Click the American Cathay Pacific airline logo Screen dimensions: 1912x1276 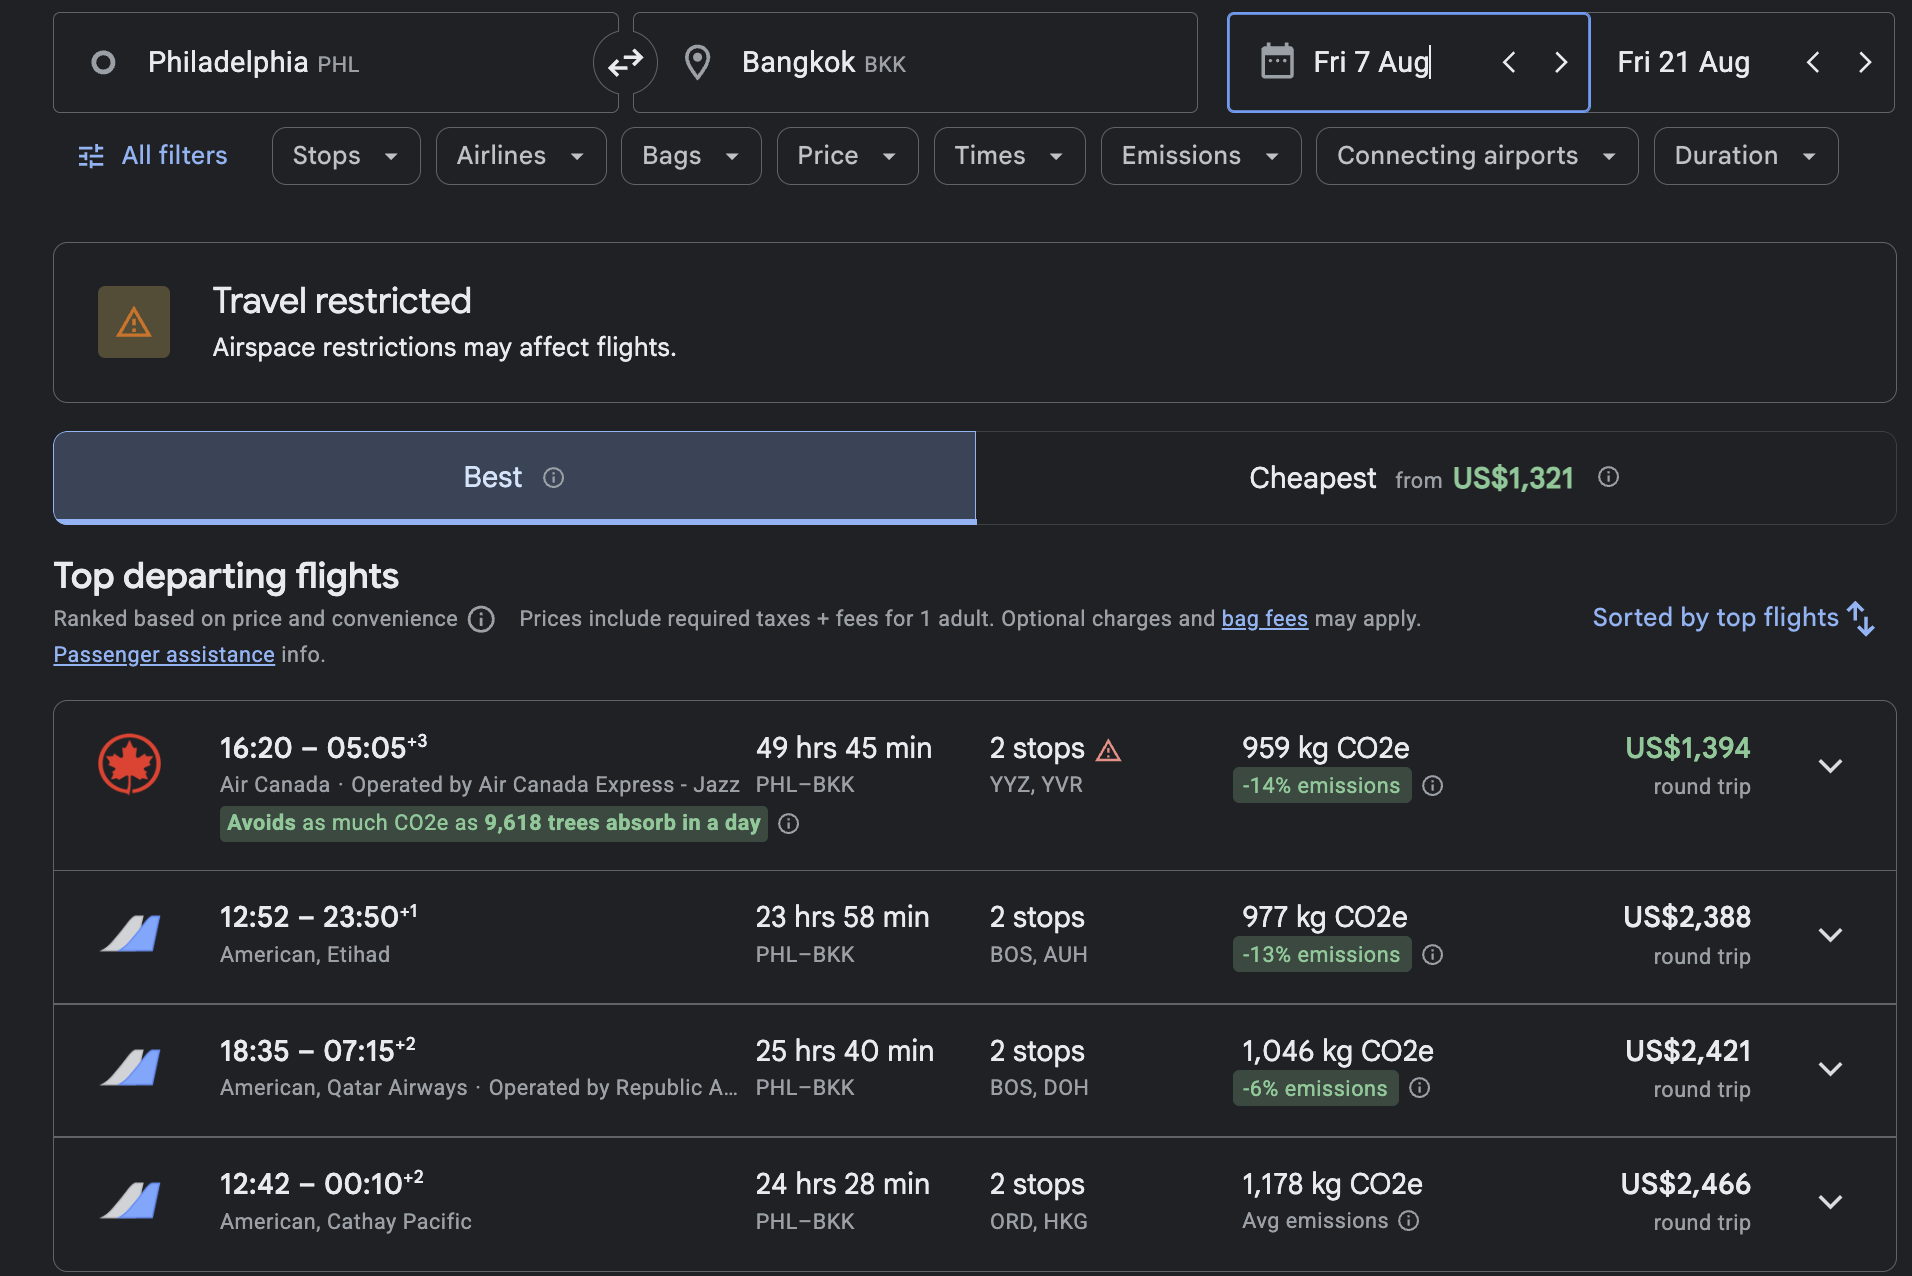click(x=130, y=1201)
